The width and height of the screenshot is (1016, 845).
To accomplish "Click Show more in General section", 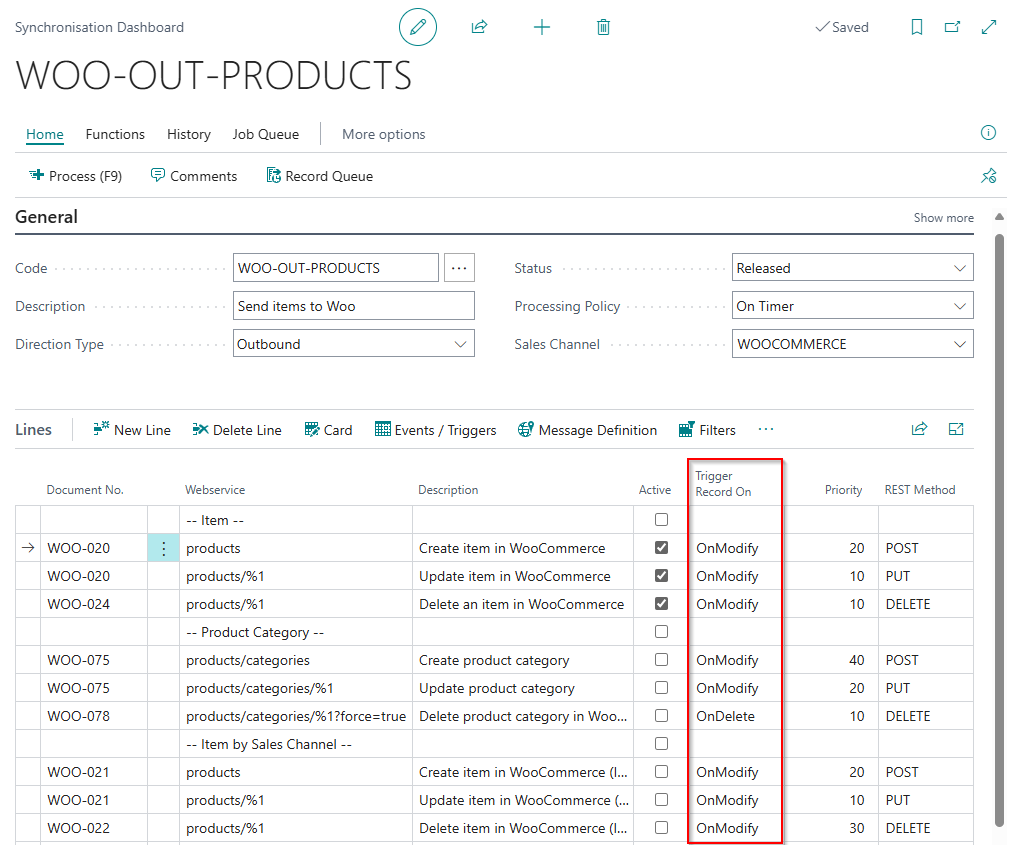I will [943, 218].
